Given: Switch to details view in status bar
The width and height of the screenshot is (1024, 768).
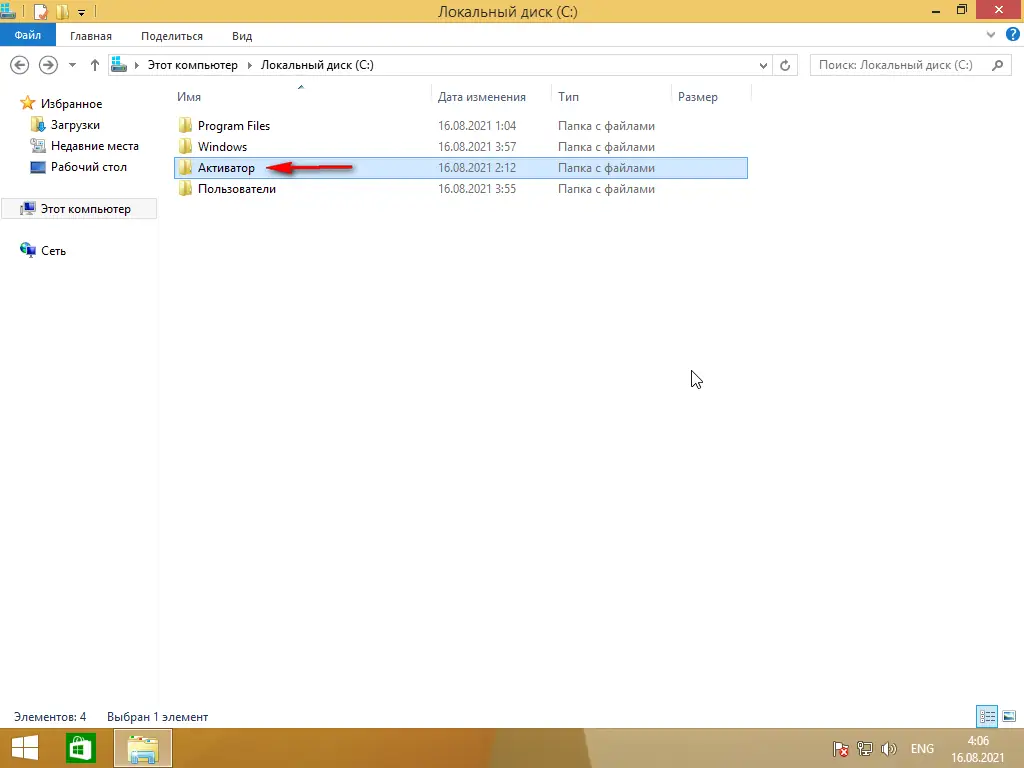Looking at the screenshot, I should (x=987, y=716).
